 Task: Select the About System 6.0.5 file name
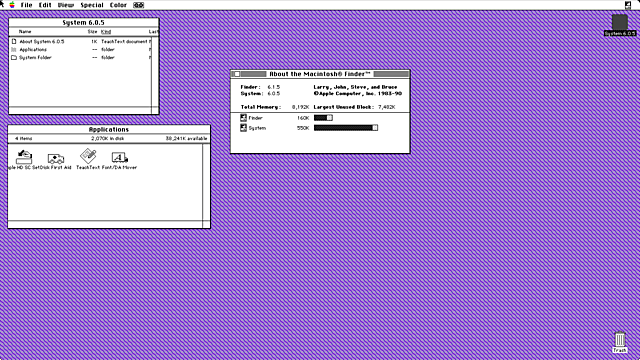click(42, 42)
